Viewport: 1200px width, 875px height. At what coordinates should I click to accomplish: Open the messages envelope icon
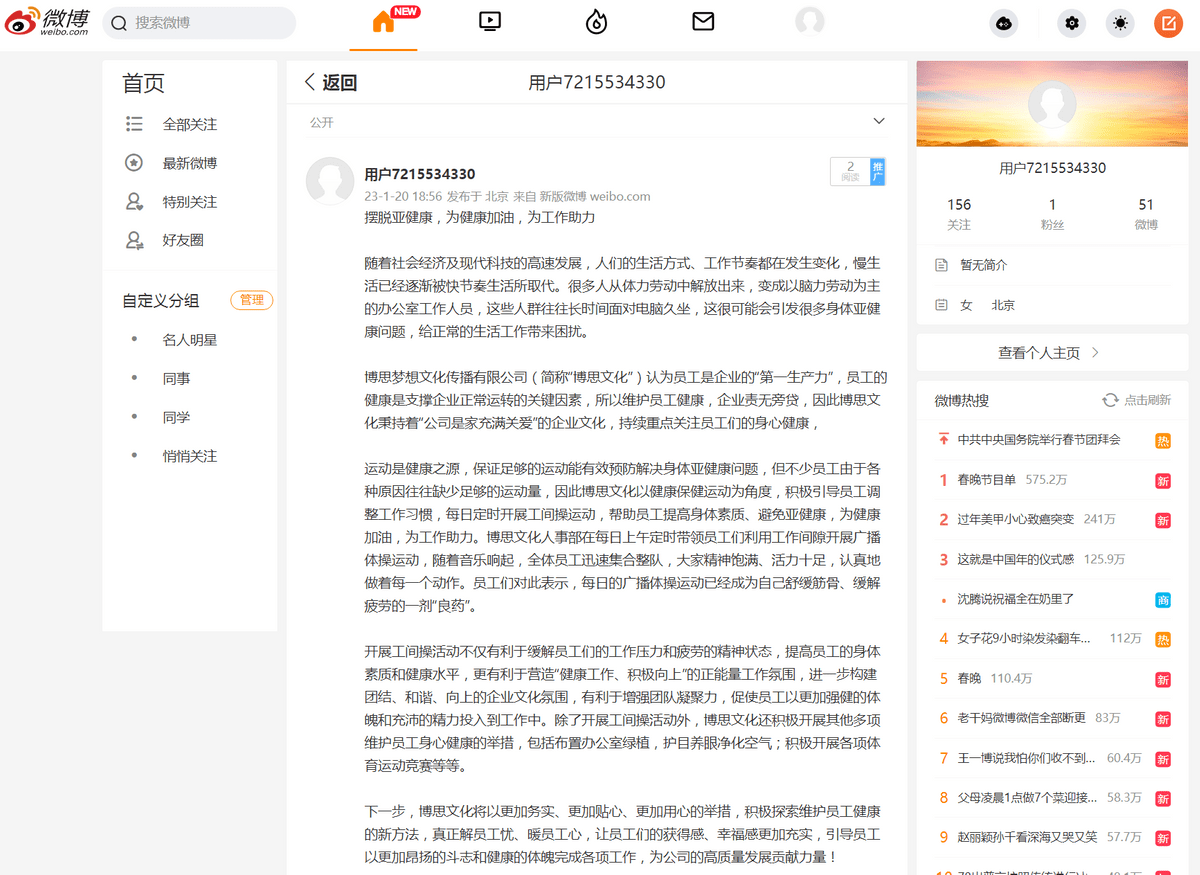pos(703,21)
